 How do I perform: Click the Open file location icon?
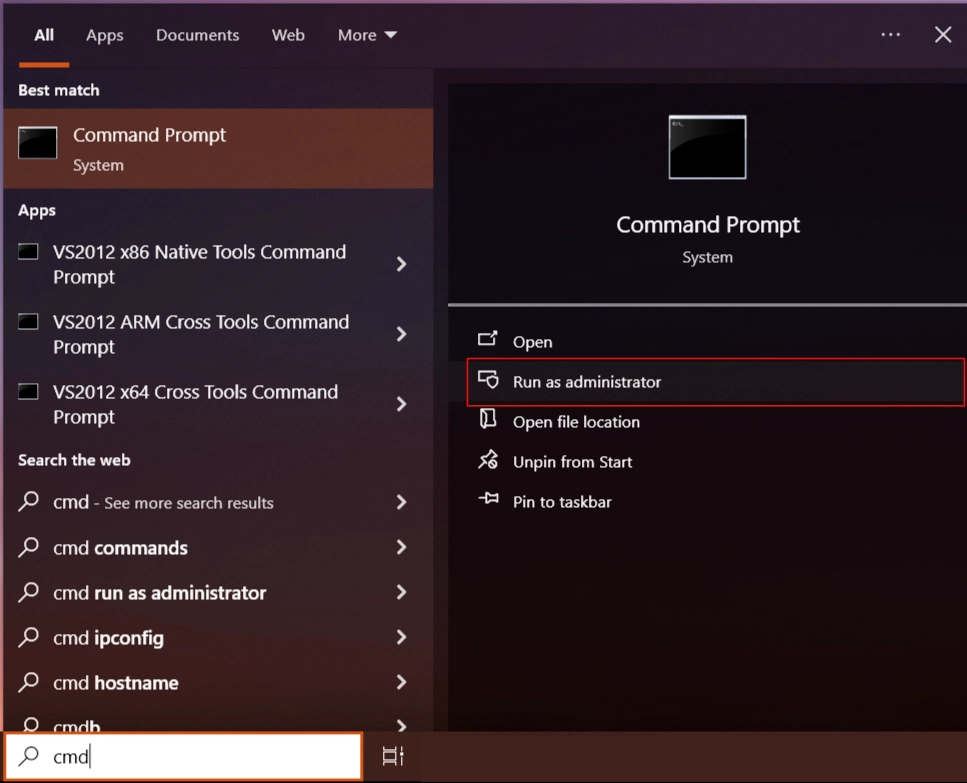pos(488,419)
